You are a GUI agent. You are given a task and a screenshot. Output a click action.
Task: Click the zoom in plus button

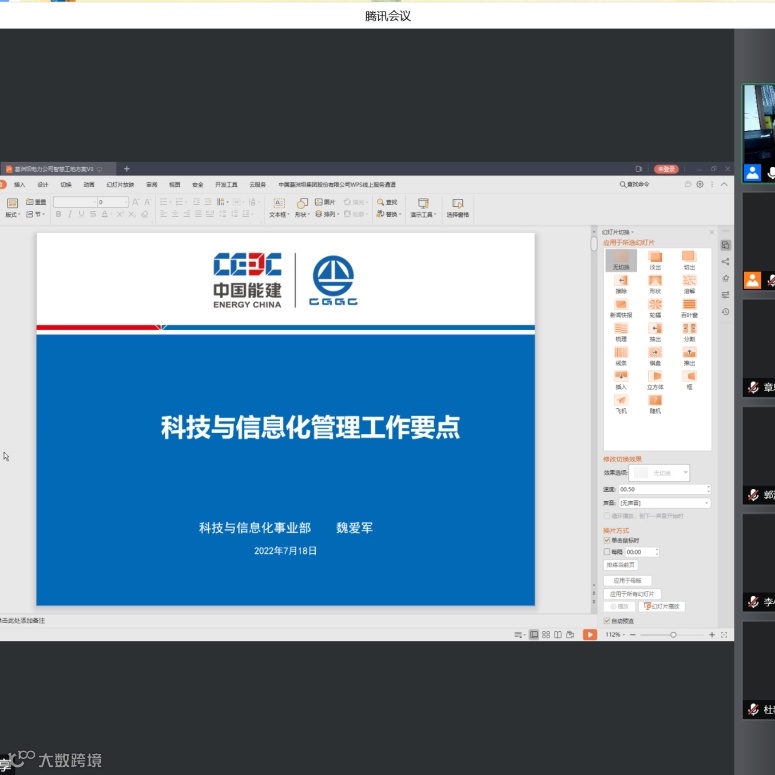click(x=712, y=635)
